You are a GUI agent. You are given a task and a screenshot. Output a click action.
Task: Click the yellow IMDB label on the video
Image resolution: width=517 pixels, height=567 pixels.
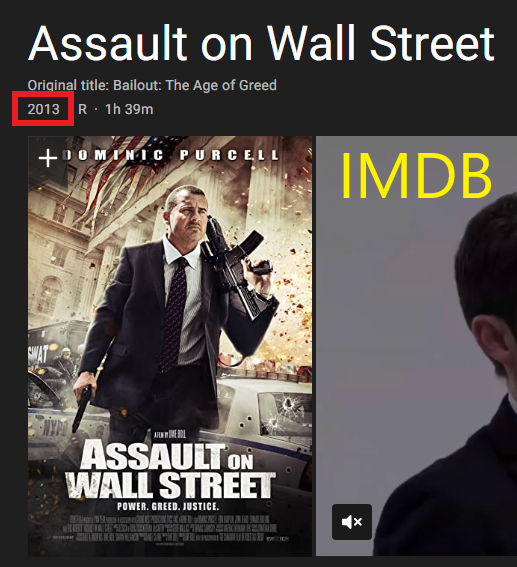[416, 175]
